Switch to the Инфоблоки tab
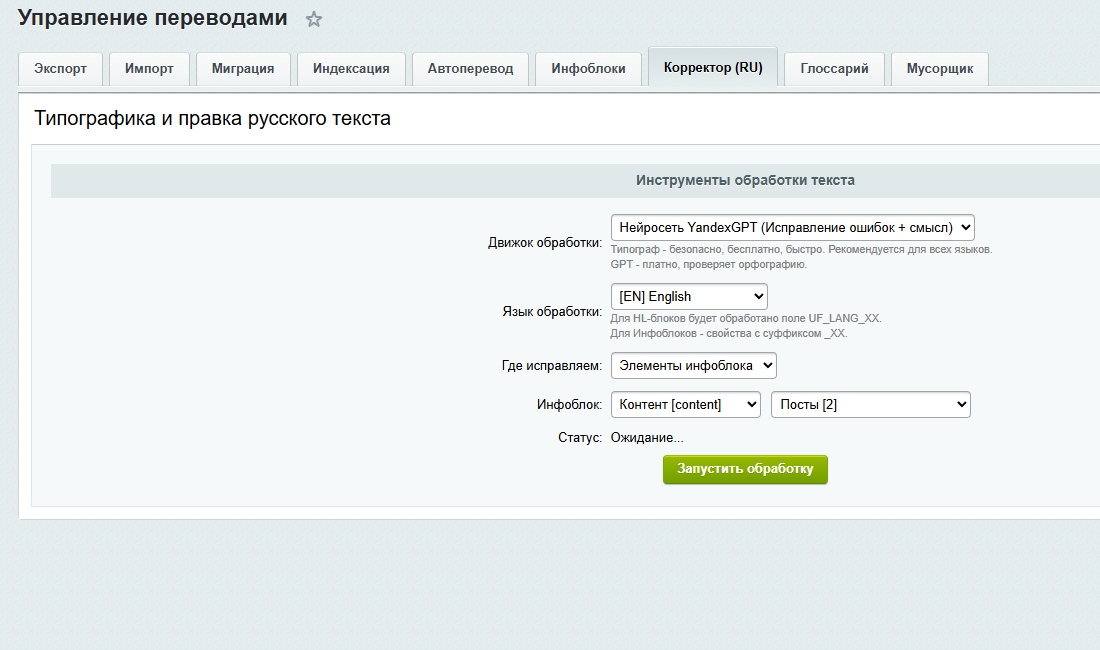Viewport: 1100px width, 650px height. coord(588,69)
